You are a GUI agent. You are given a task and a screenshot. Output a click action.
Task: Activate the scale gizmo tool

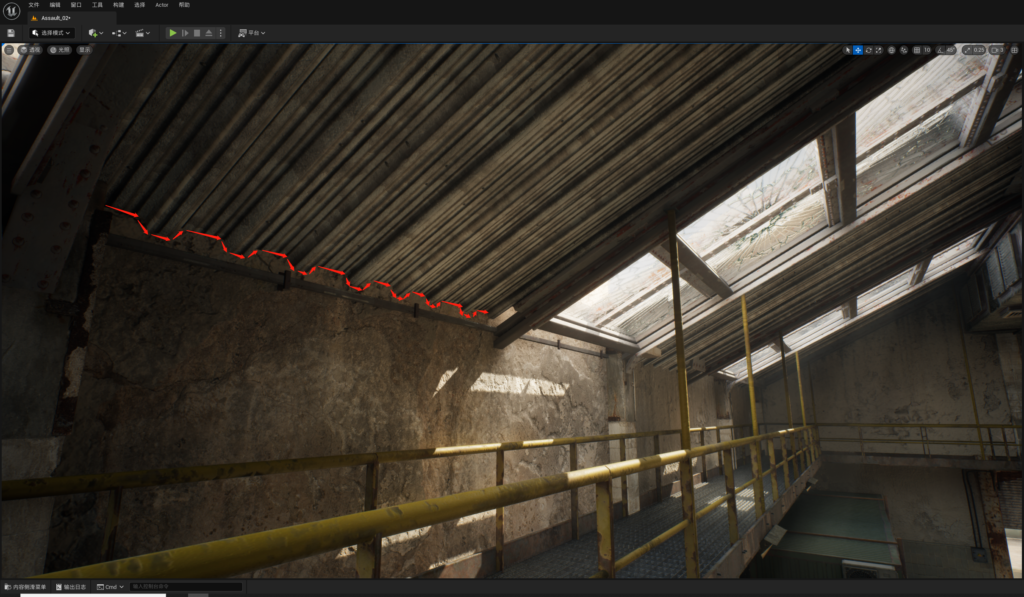tap(878, 50)
